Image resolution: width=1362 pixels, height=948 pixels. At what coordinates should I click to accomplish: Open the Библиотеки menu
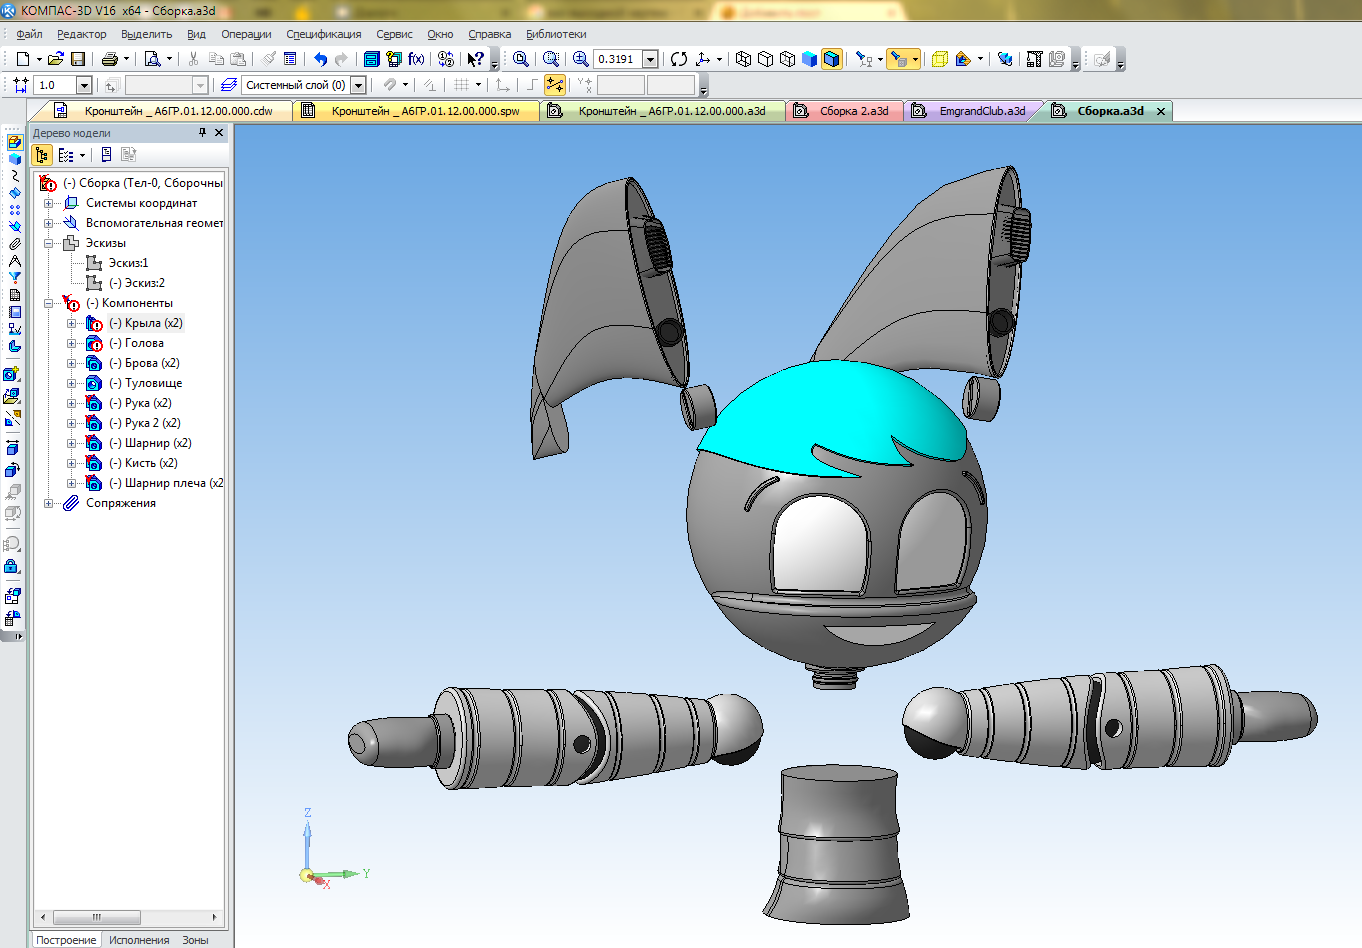click(556, 34)
